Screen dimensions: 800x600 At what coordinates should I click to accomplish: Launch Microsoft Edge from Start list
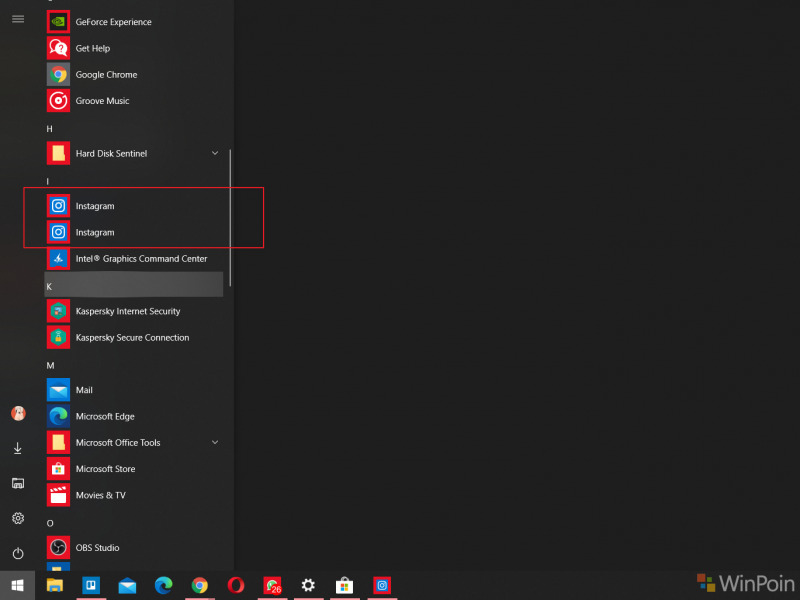point(58,416)
